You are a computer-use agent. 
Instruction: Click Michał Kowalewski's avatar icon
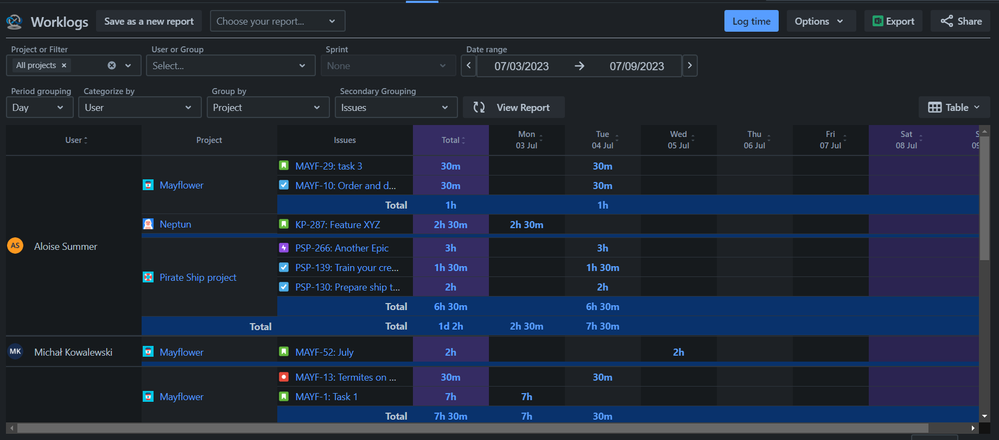click(x=15, y=352)
